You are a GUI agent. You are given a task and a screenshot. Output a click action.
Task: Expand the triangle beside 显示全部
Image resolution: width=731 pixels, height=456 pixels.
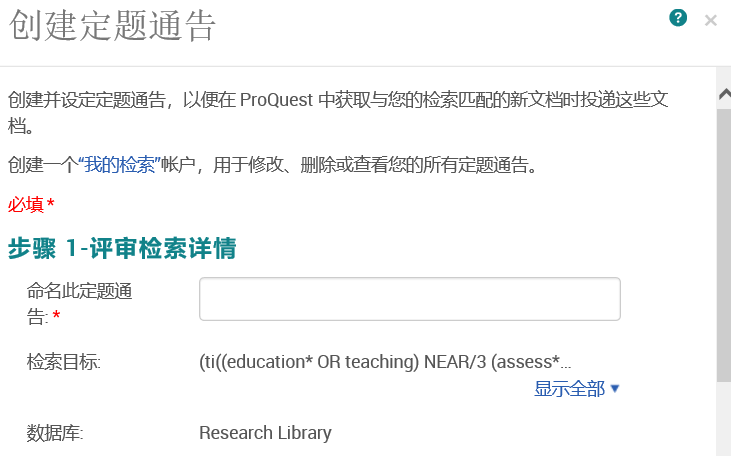tap(614, 388)
